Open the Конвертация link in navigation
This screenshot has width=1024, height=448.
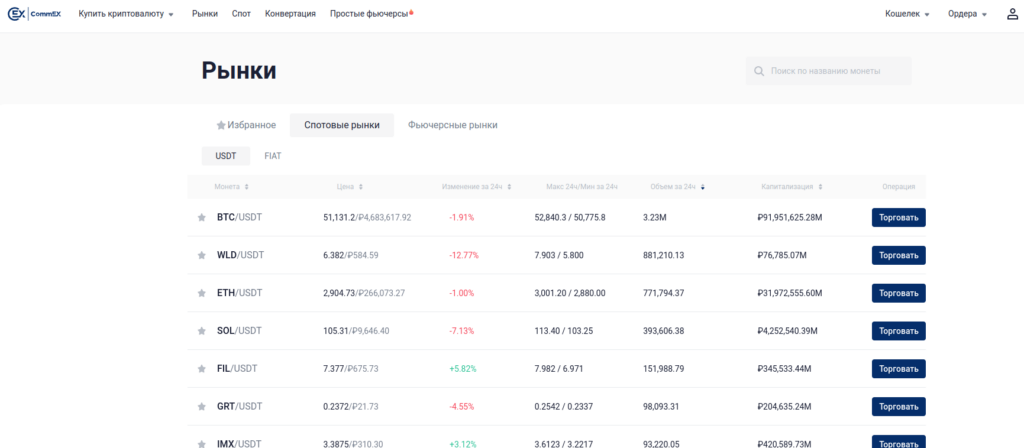290,14
